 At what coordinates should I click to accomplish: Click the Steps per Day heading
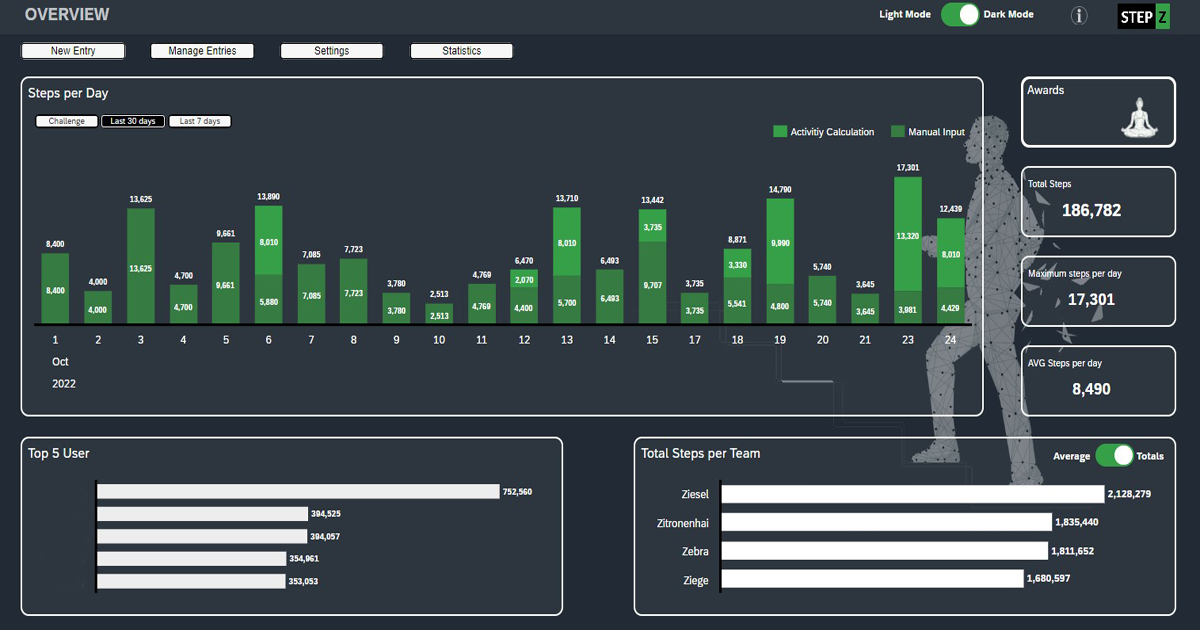click(x=68, y=93)
